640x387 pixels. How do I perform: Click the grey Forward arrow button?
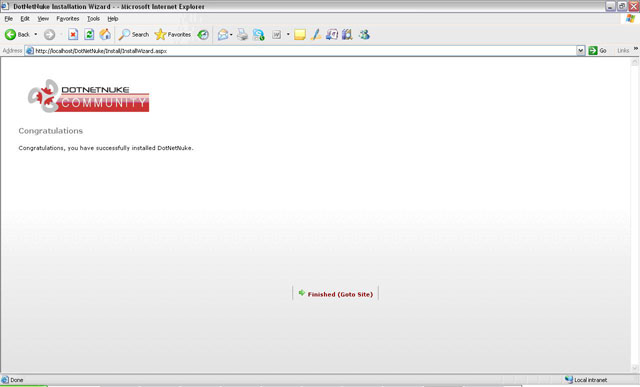(49, 35)
